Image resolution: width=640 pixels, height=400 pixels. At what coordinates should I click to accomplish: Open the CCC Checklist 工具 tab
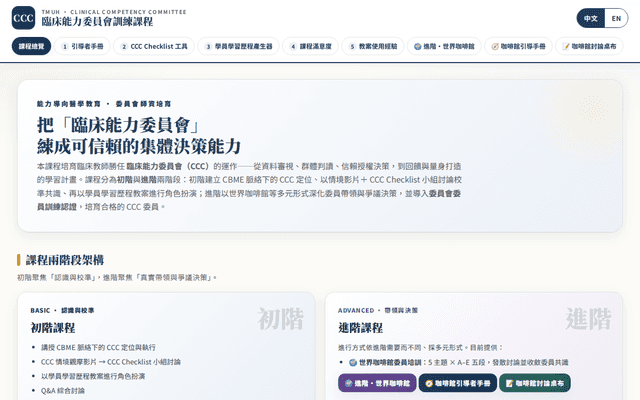154,46
